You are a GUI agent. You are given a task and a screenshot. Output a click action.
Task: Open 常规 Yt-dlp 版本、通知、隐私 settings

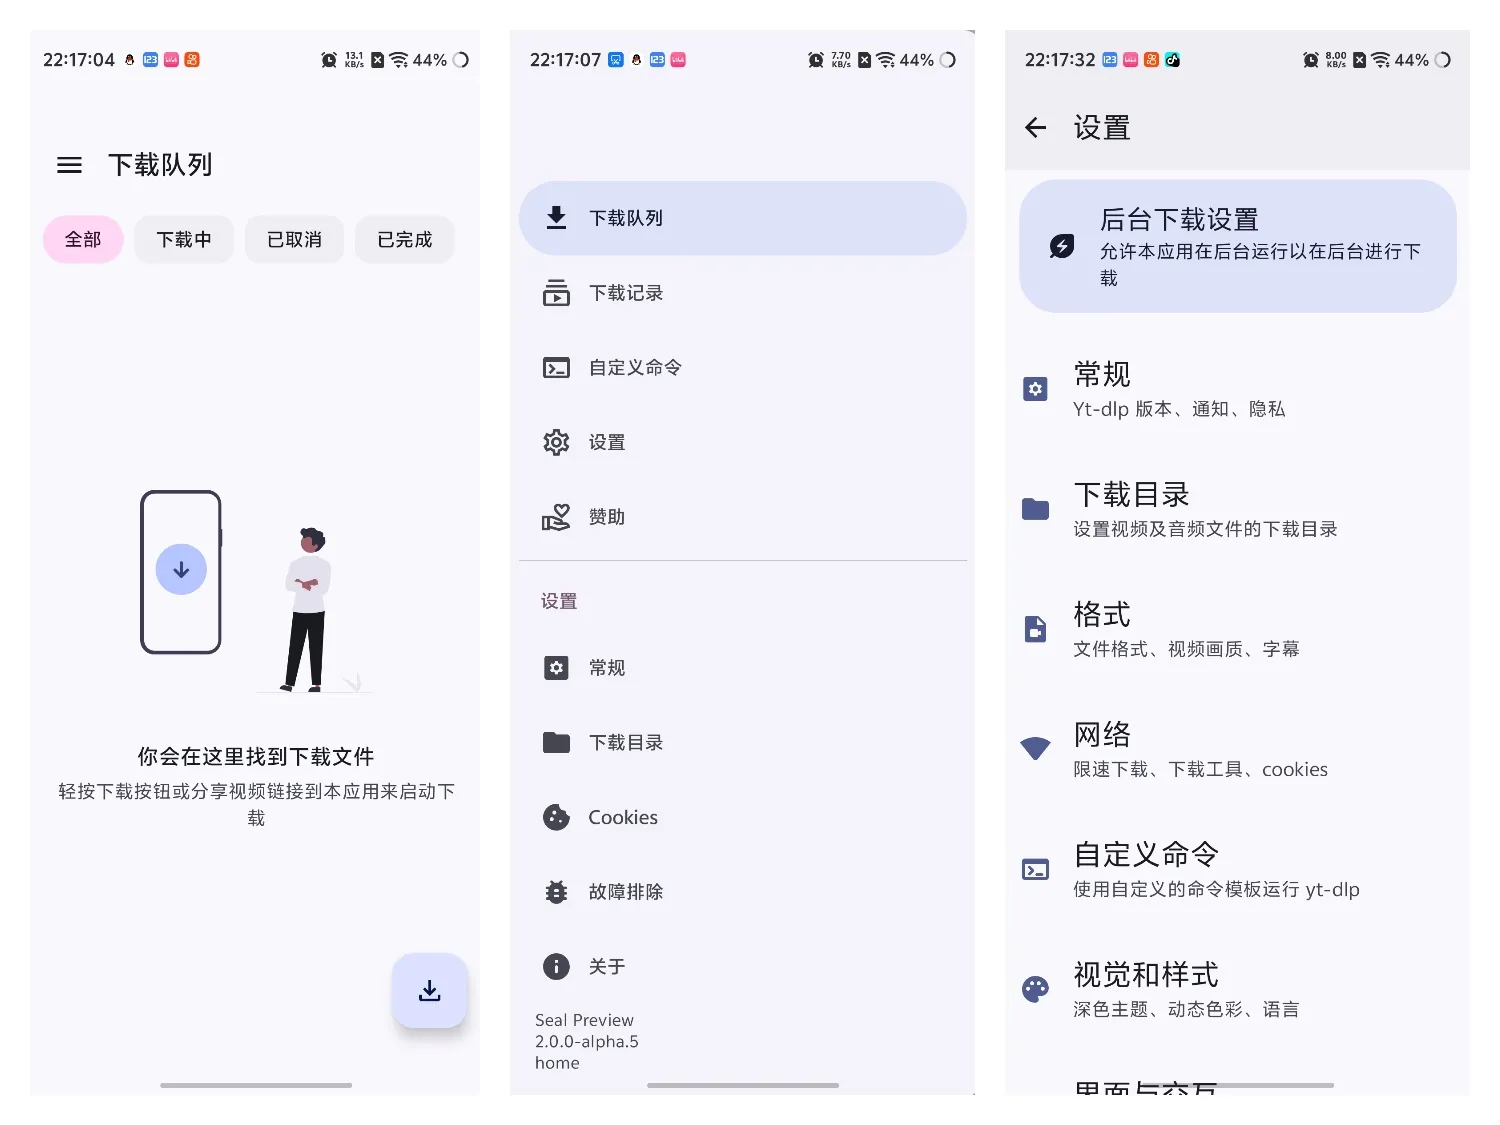click(x=1238, y=389)
